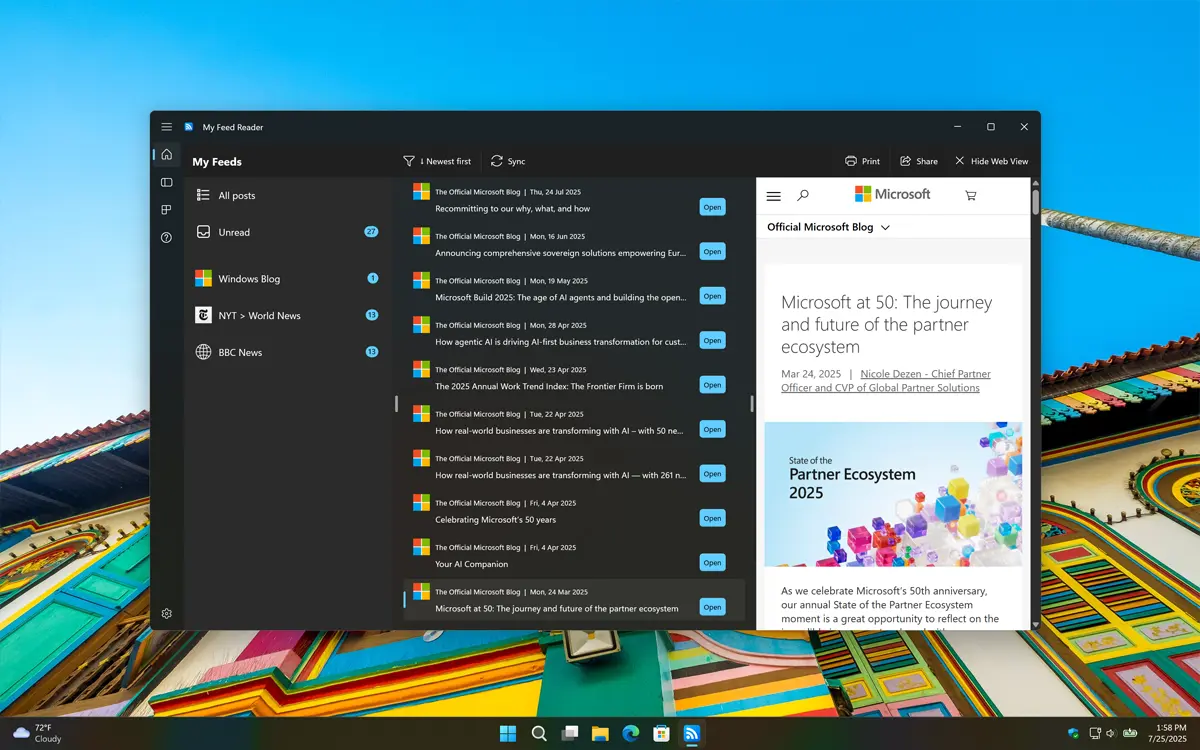Open the BBC News feed

pos(287,352)
